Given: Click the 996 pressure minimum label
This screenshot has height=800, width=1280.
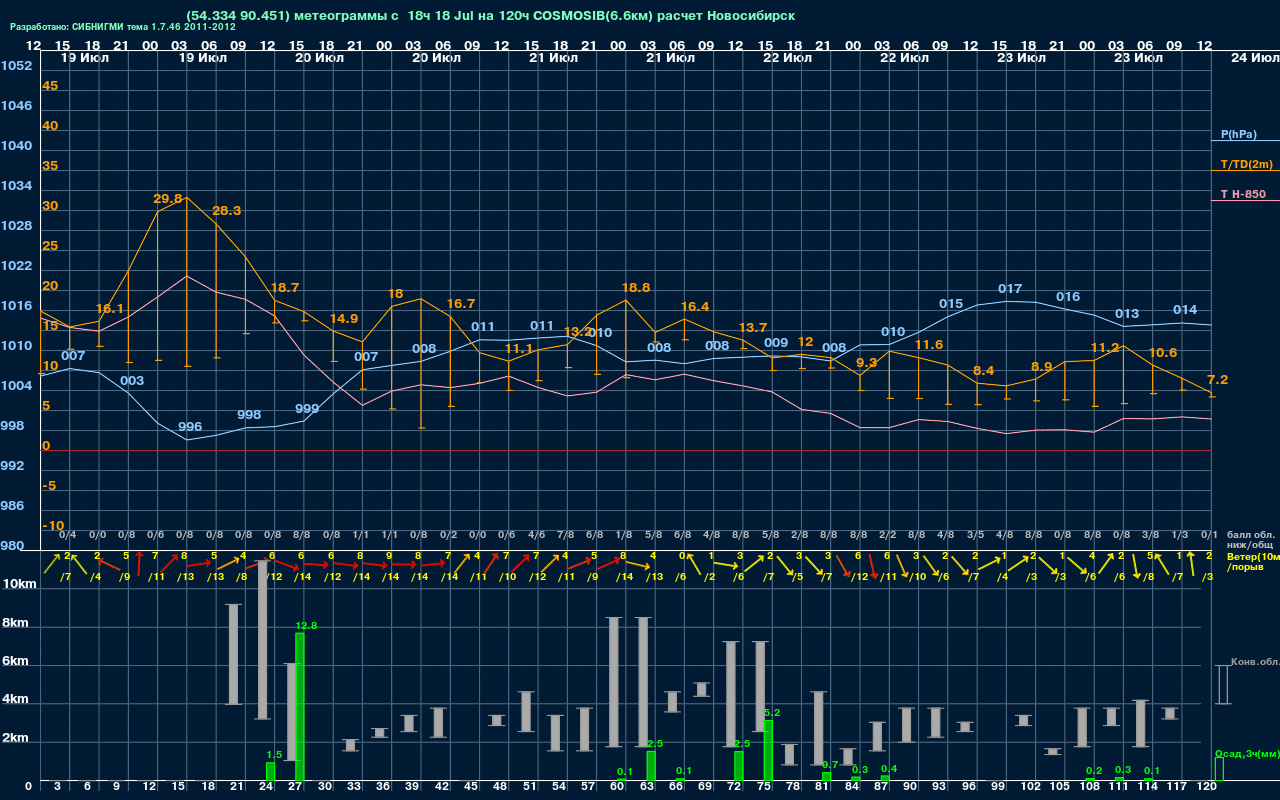Looking at the screenshot, I should click(190, 427).
